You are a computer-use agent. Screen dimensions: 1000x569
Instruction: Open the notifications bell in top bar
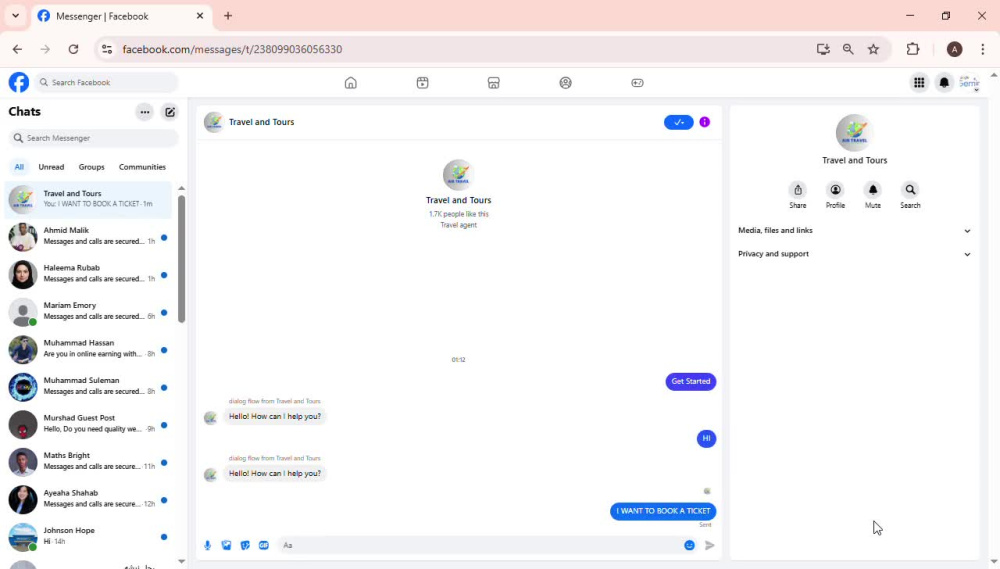[944, 82]
